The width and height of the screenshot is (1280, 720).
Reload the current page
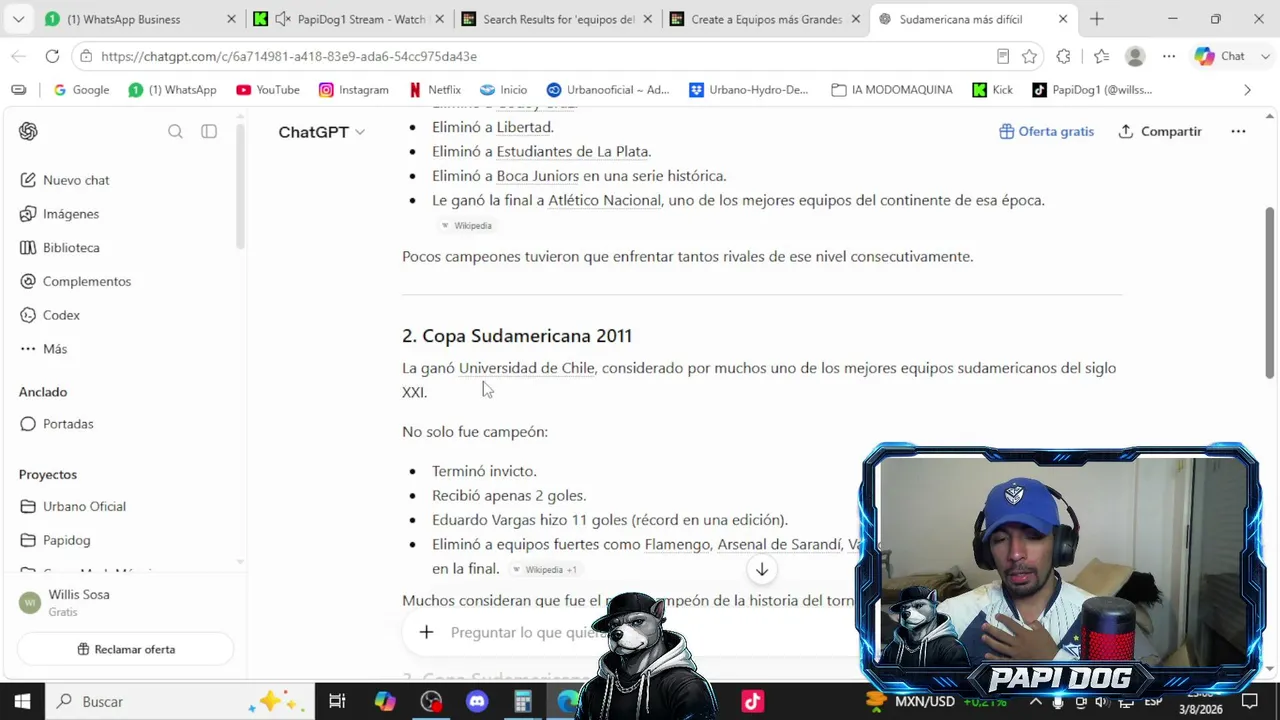52,56
